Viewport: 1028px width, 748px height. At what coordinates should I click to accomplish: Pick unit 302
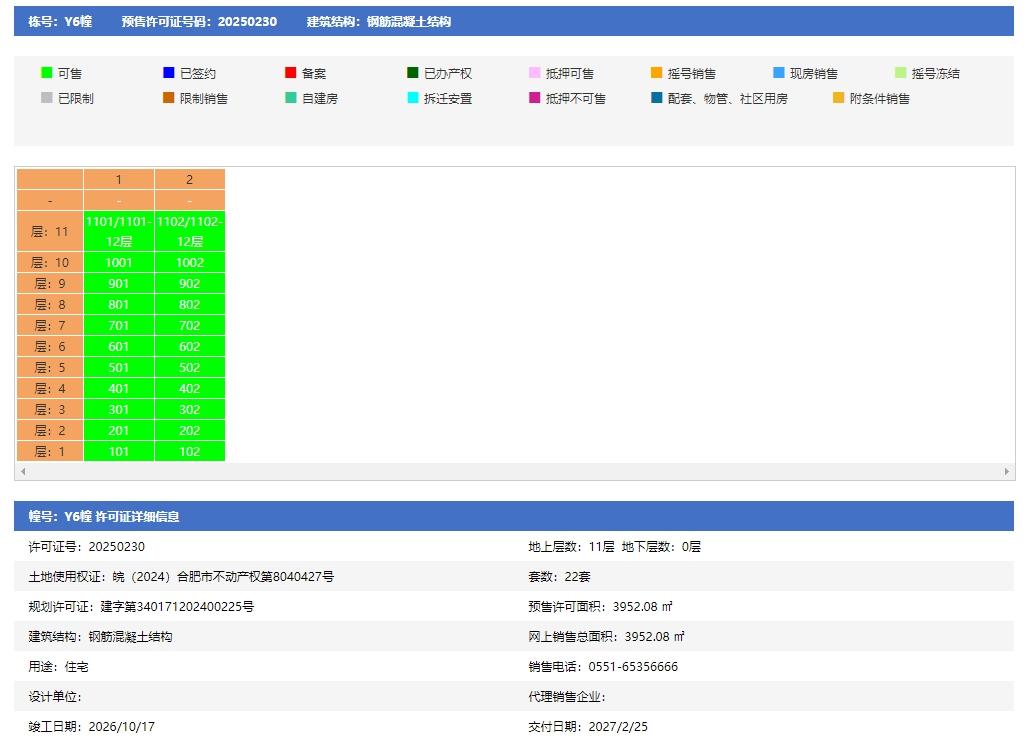click(x=189, y=410)
